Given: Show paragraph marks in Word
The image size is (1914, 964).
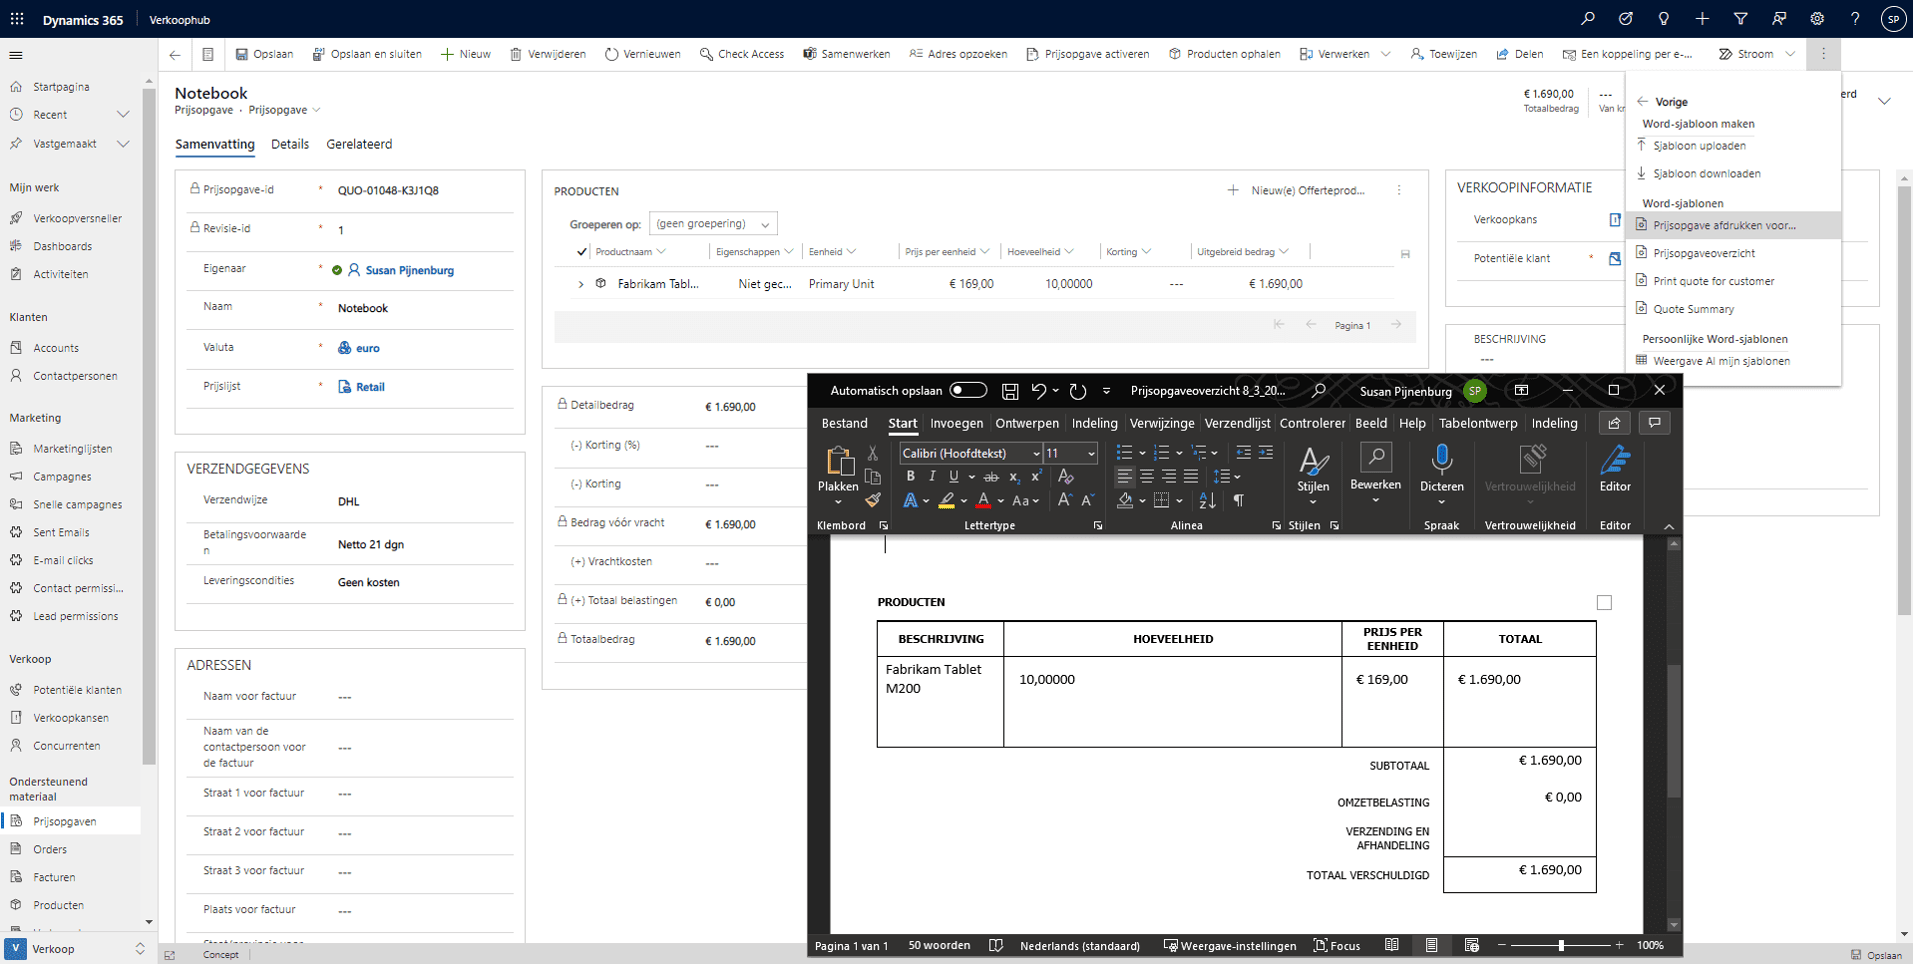Looking at the screenshot, I should tap(1238, 500).
